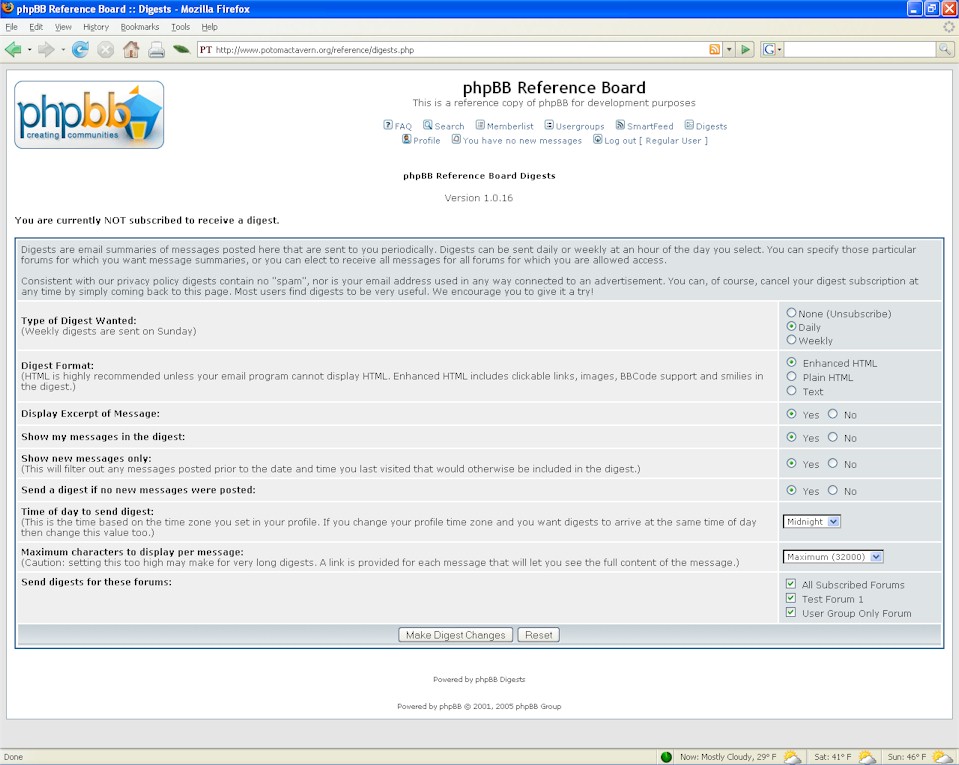Open the History menu
Screen dimensions: 959x765
point(96,27)
